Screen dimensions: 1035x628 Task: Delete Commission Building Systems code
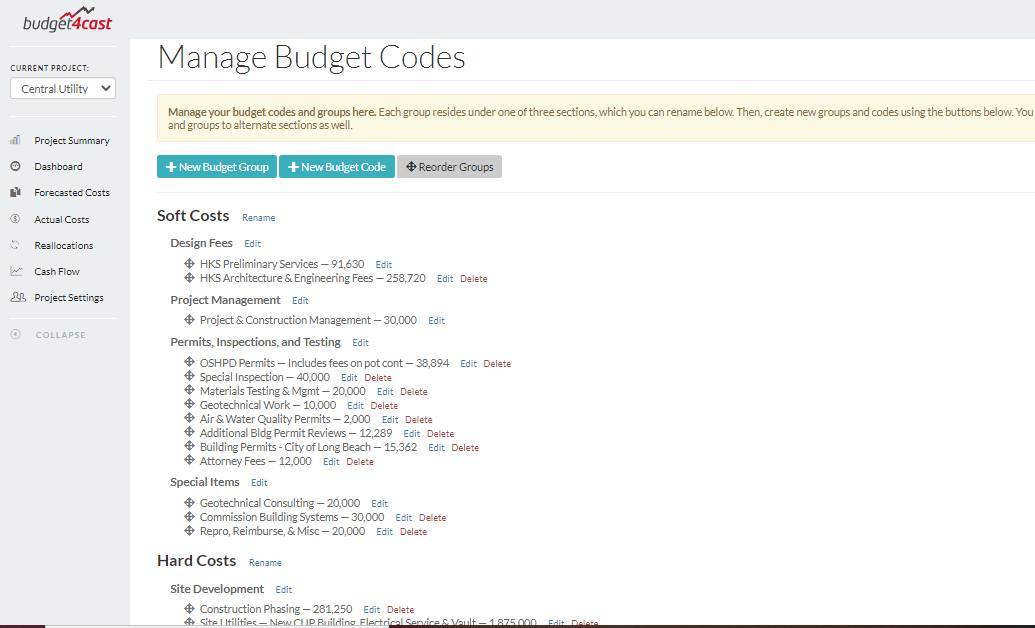click(433, 518)
